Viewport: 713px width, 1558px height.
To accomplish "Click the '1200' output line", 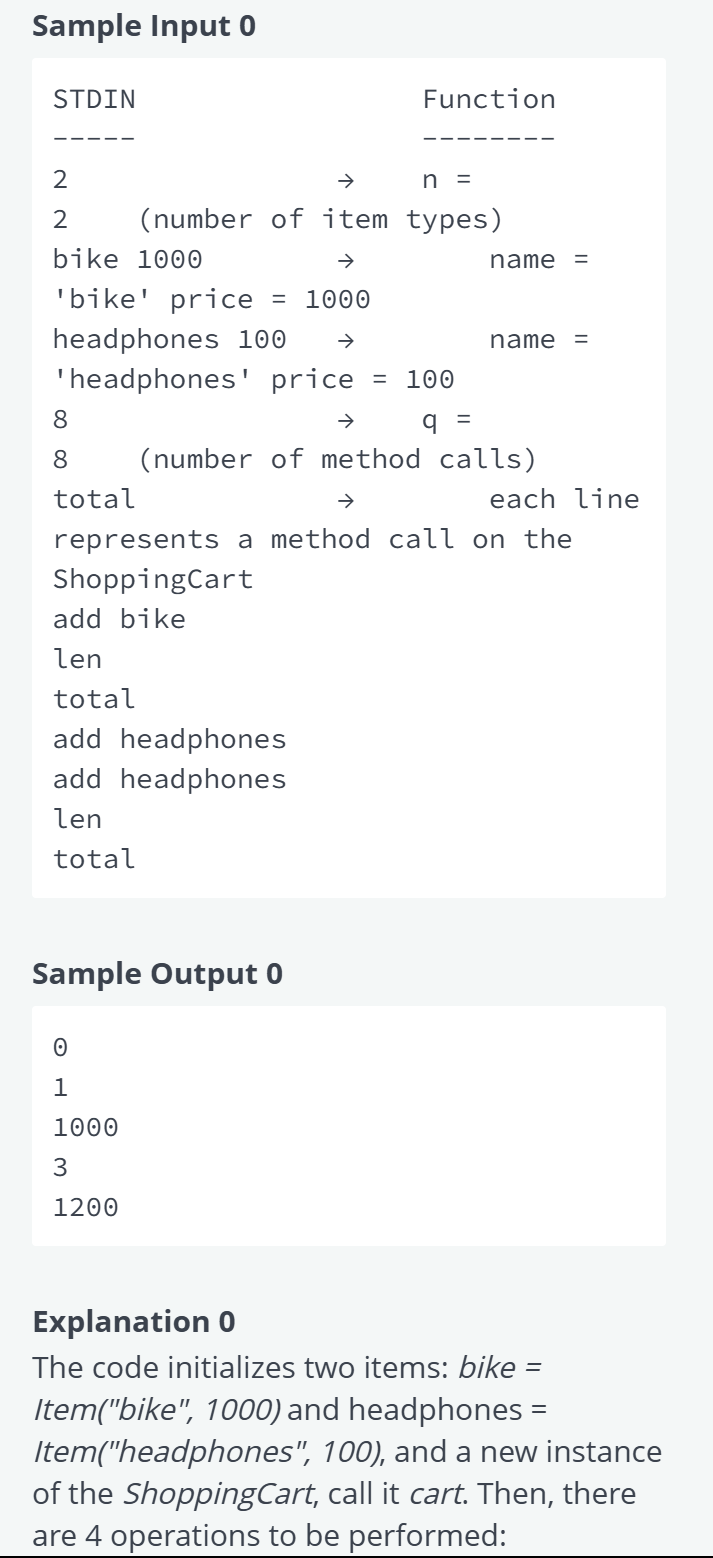I will coord(86,1207).
